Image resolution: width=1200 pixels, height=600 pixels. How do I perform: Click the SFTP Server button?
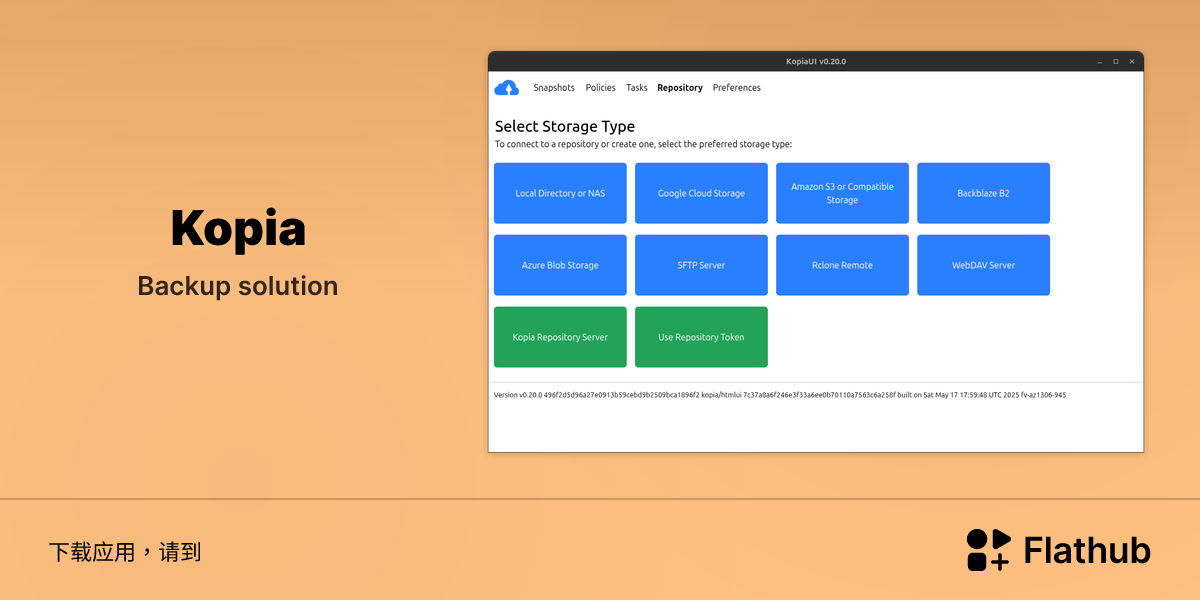point(701,265)
